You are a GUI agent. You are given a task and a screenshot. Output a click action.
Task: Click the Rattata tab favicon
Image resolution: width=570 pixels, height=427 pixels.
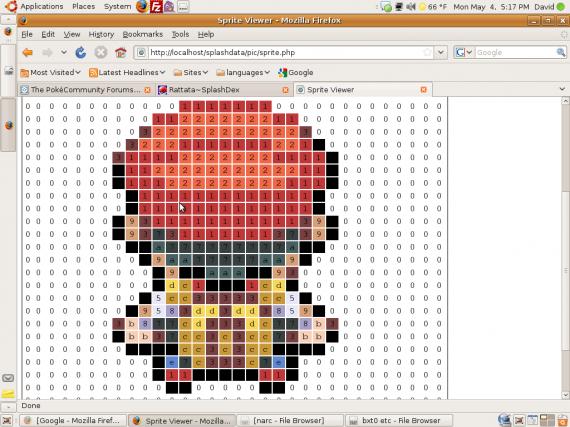(x=162, y=90)
